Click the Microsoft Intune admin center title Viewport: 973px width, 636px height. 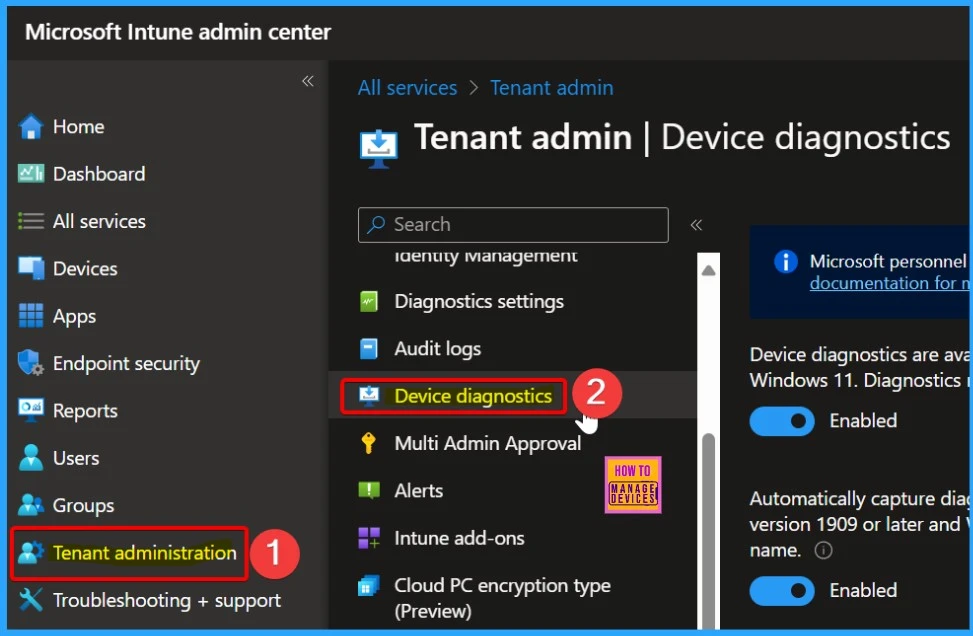(177, 32)
